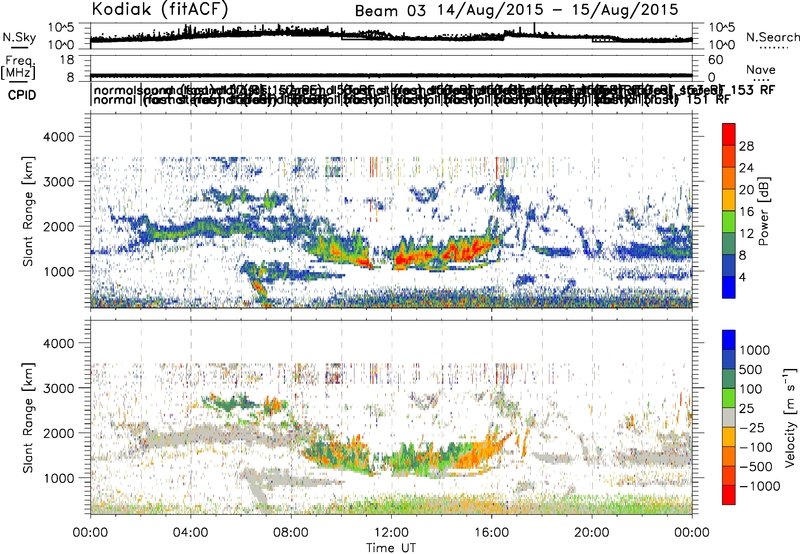Select the "N.Search" legend label
Image resolution: width=800 pixels, height=554 pixels.
point(773,37)
